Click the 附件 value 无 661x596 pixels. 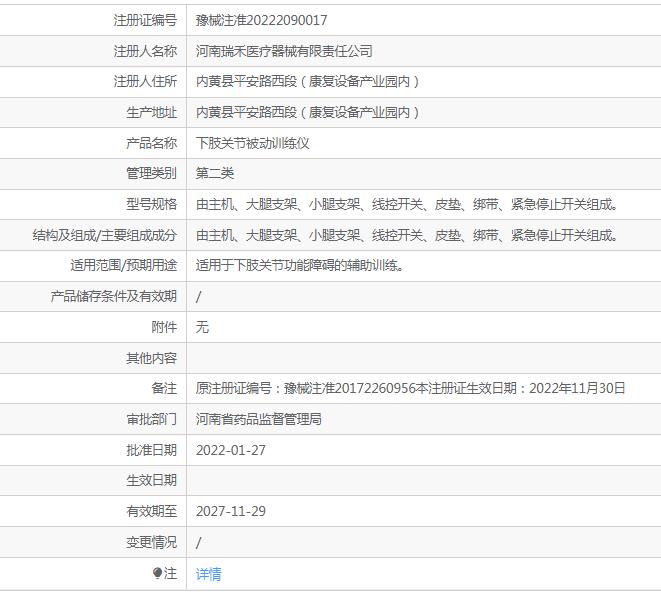[202, 327]
